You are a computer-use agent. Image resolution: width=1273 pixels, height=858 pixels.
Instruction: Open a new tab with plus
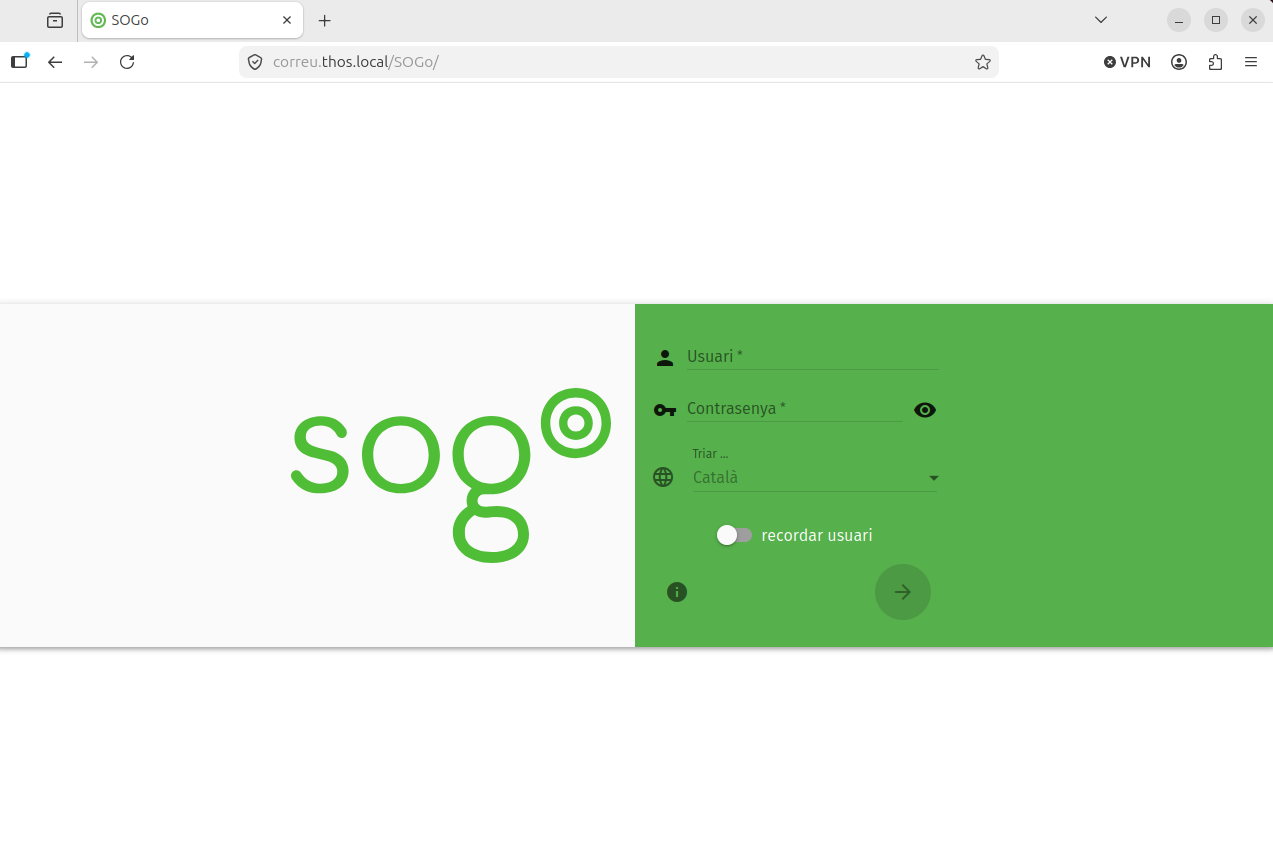324,20
